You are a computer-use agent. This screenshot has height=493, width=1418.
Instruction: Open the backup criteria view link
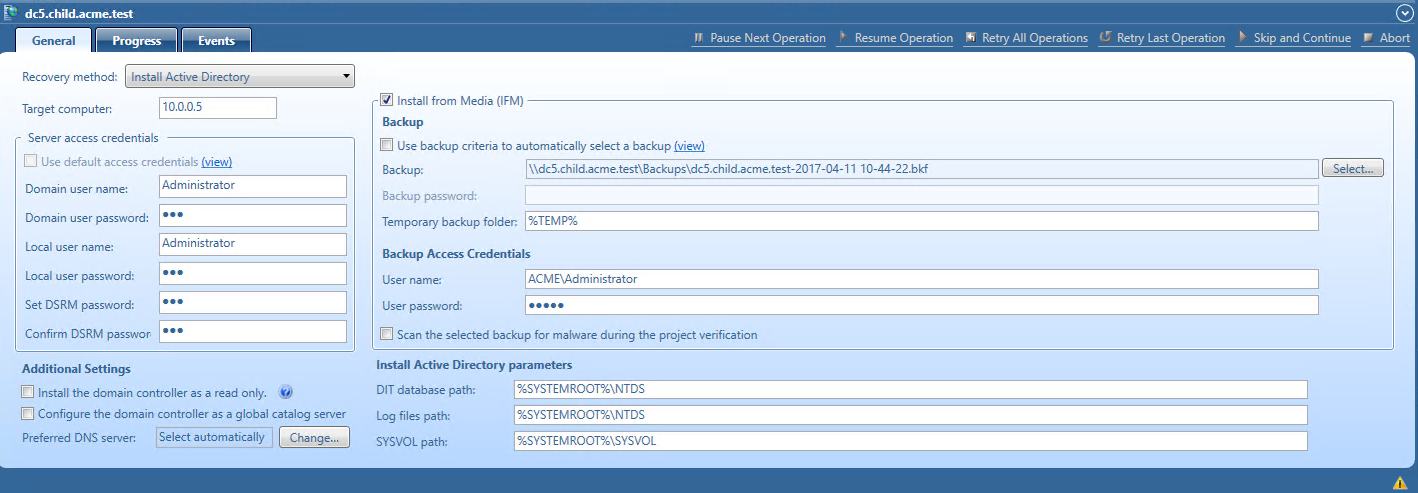click(x=689, y=145)
